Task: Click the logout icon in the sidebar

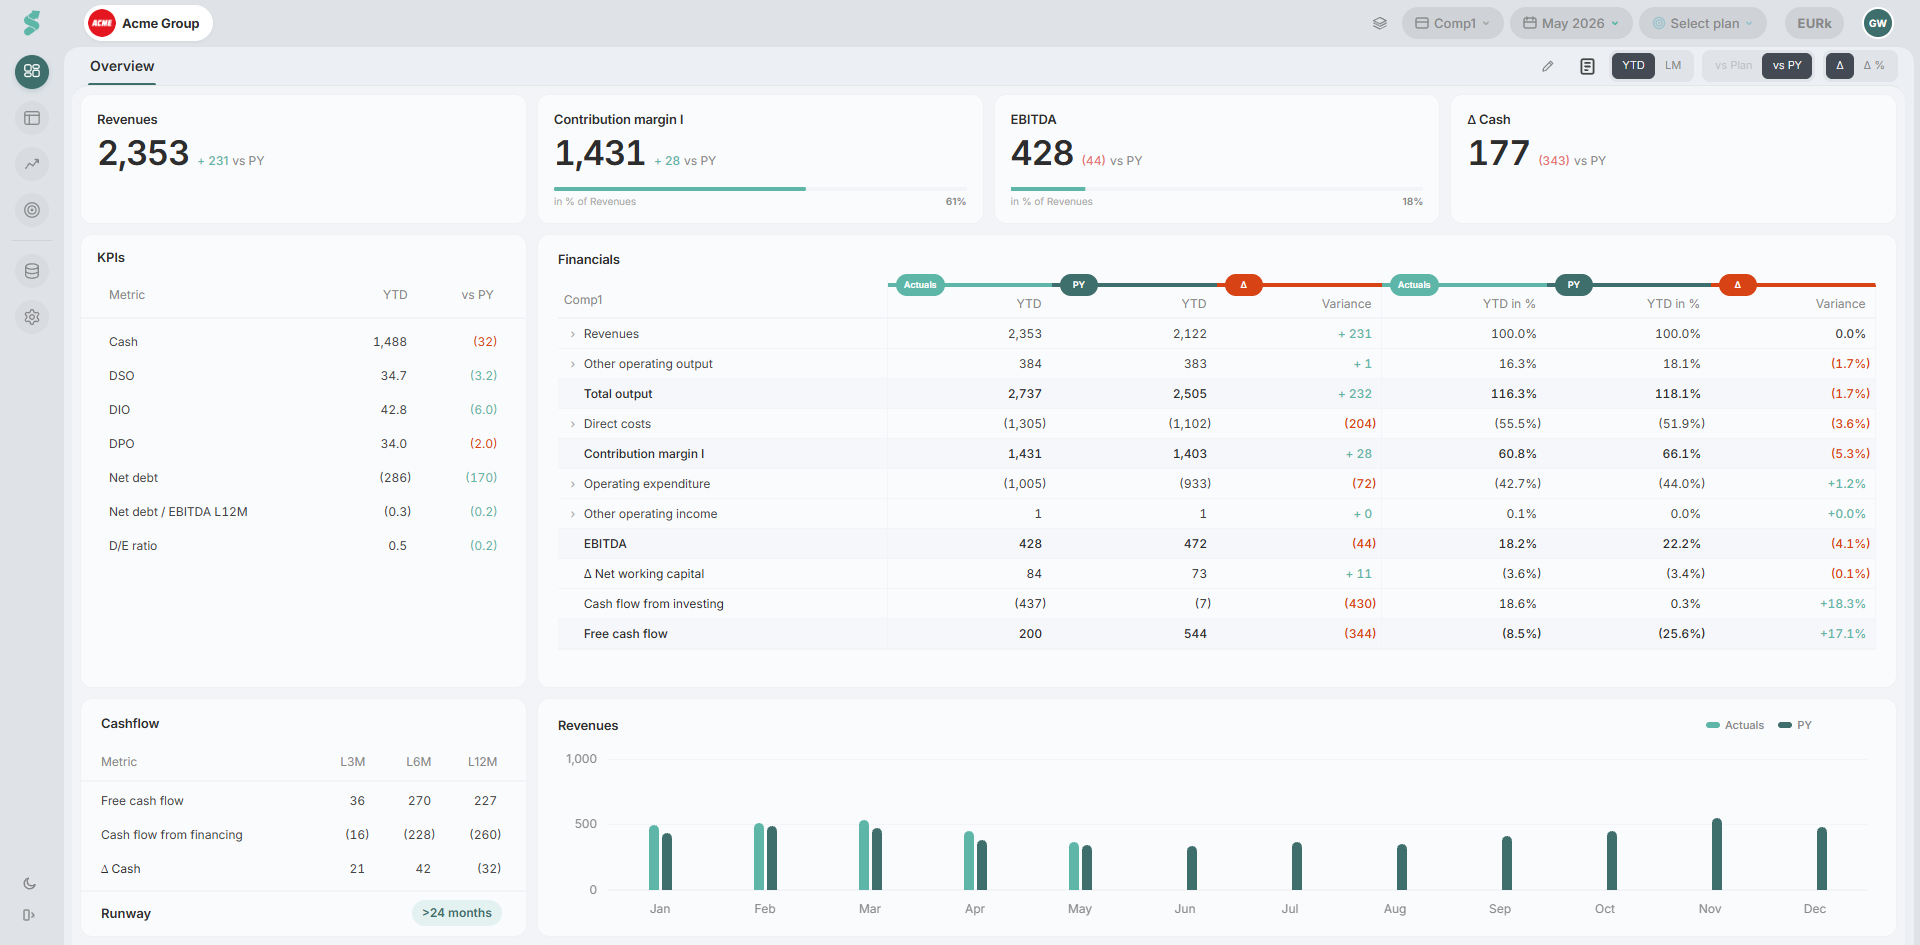Action: 29,915
